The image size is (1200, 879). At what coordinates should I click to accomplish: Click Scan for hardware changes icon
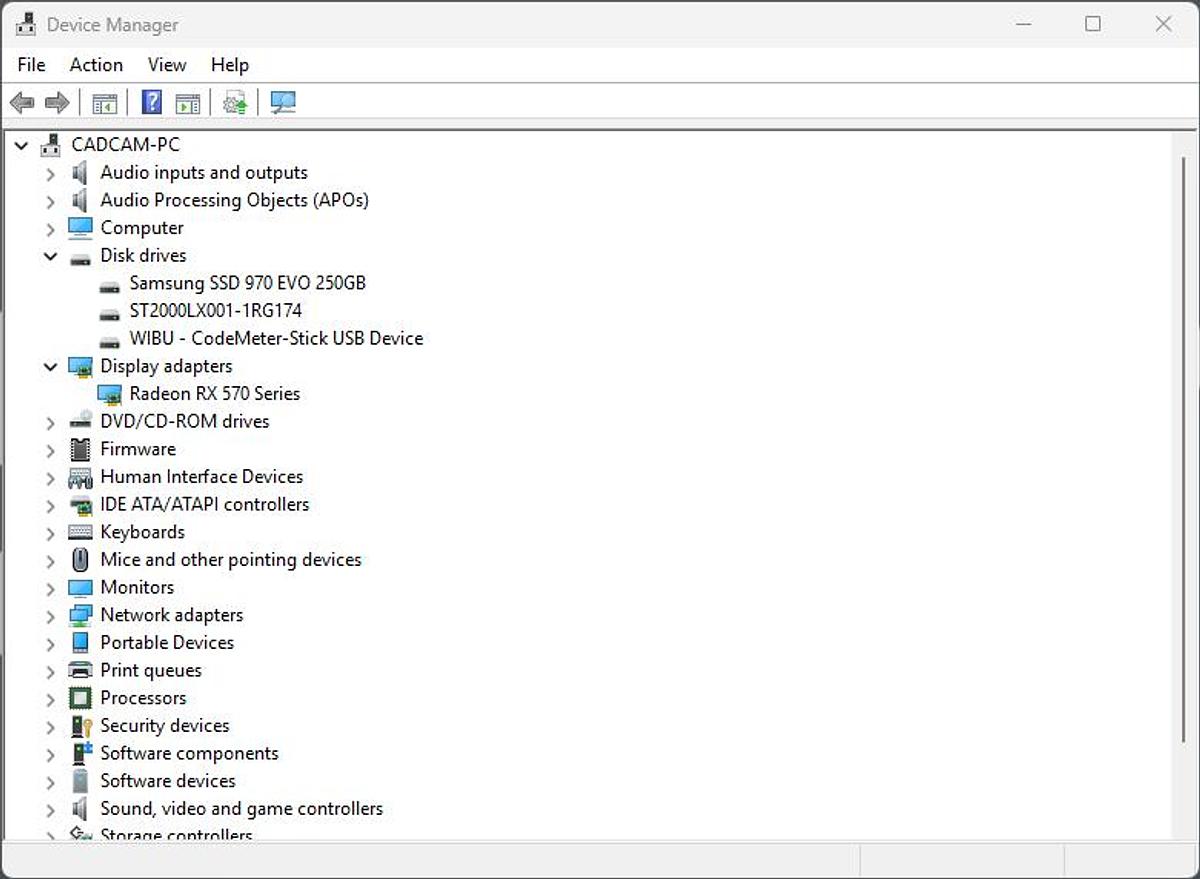point(283,103)
